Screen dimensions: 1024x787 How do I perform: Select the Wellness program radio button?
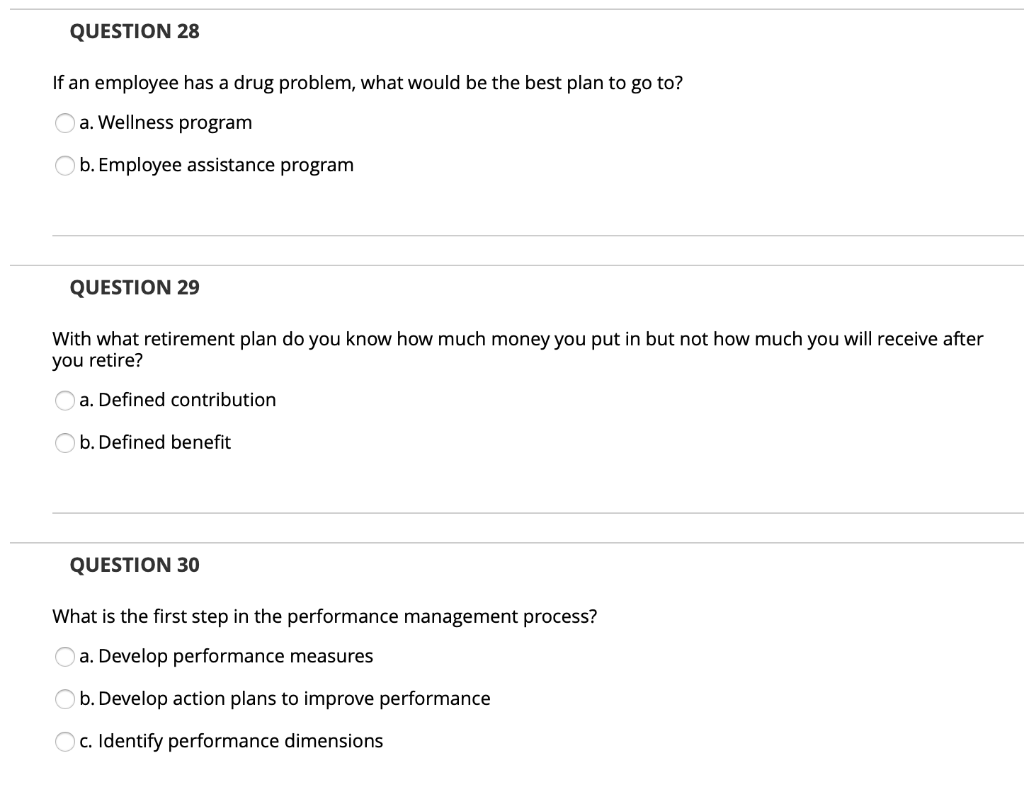point(65,123)
